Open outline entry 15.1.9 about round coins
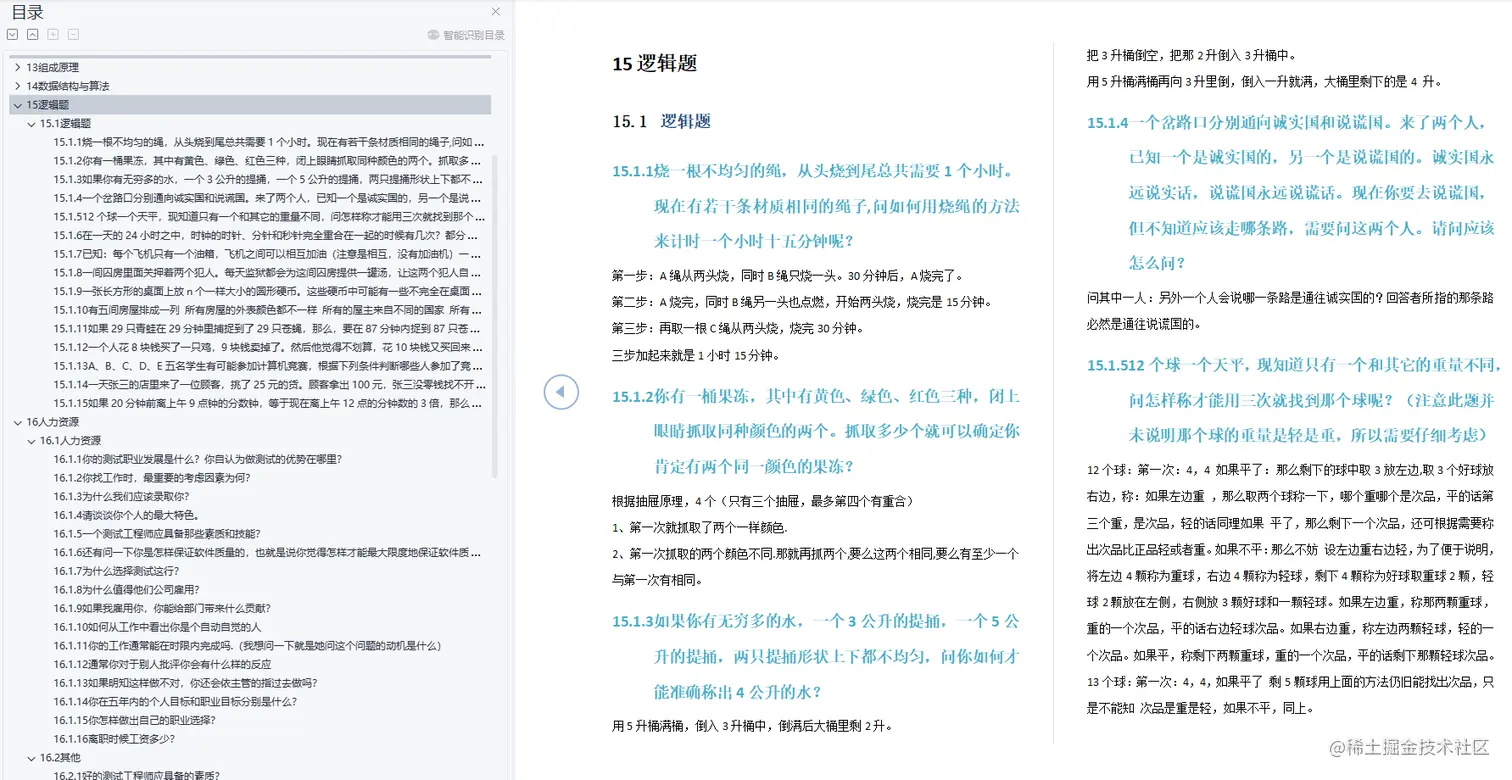Screen dimensions: 1512x780 pos(269,291)
